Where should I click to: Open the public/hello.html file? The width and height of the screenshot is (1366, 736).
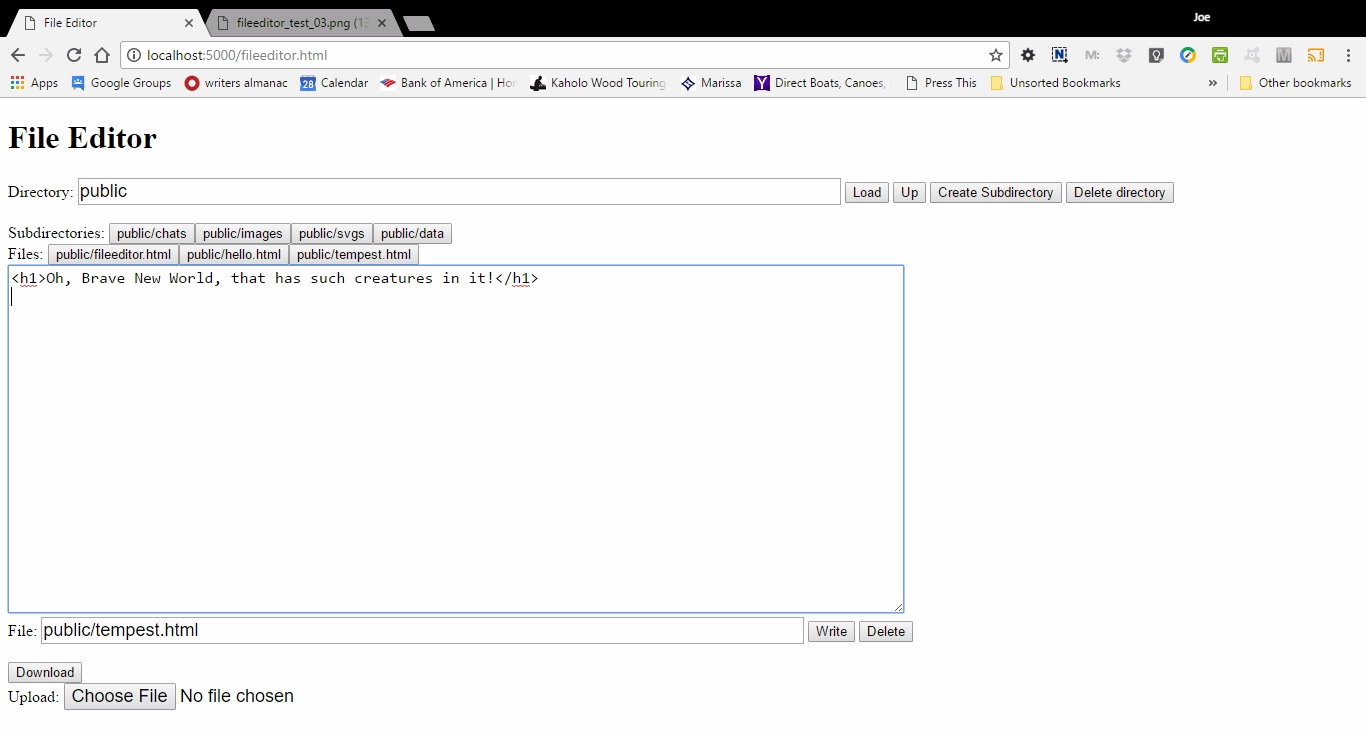[x=234, y=255]
